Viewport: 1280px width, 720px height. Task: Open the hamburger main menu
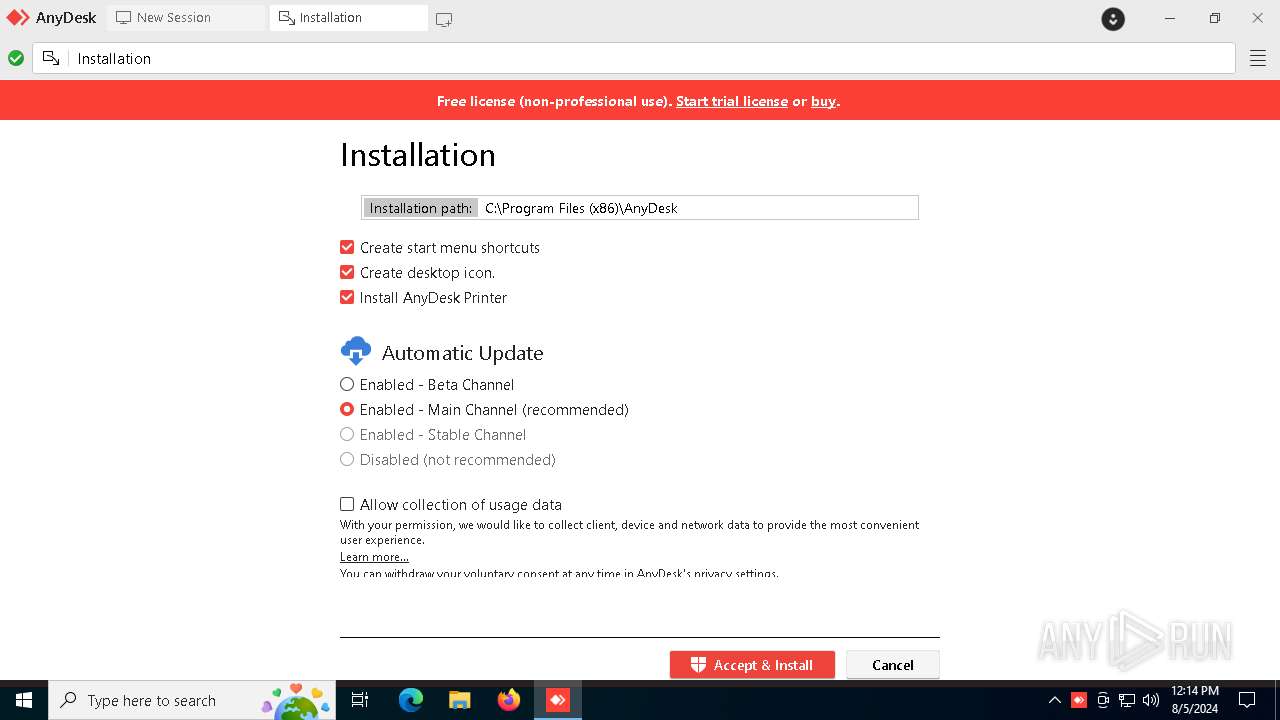click(x=1258, y=58)
